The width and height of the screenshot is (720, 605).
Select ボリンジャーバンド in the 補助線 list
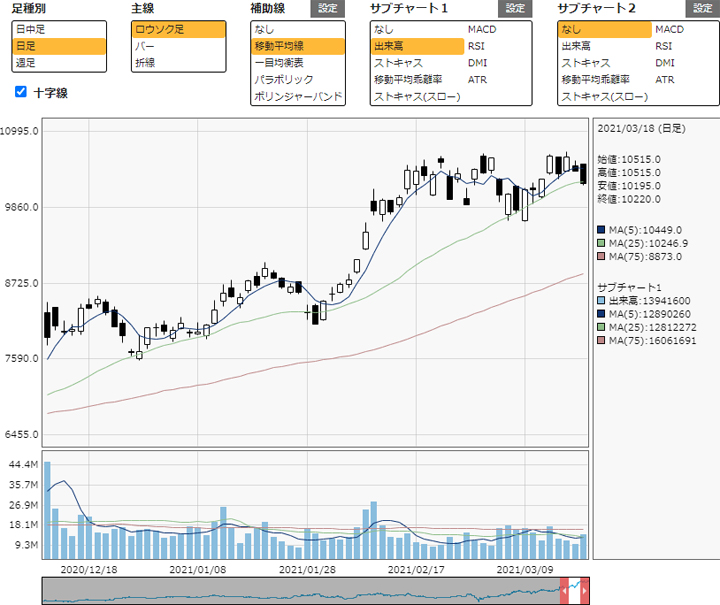click(x=298, y=96)
